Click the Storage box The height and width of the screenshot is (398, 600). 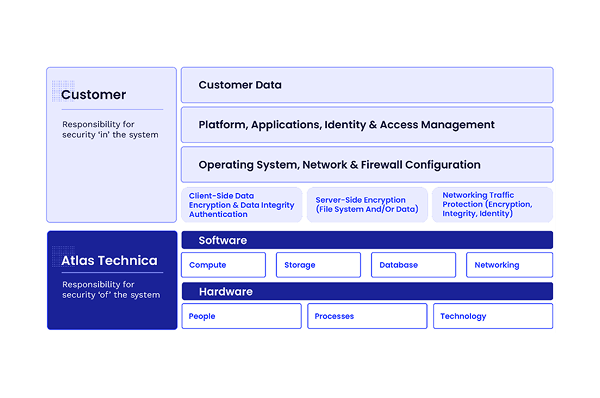(318, 265)
